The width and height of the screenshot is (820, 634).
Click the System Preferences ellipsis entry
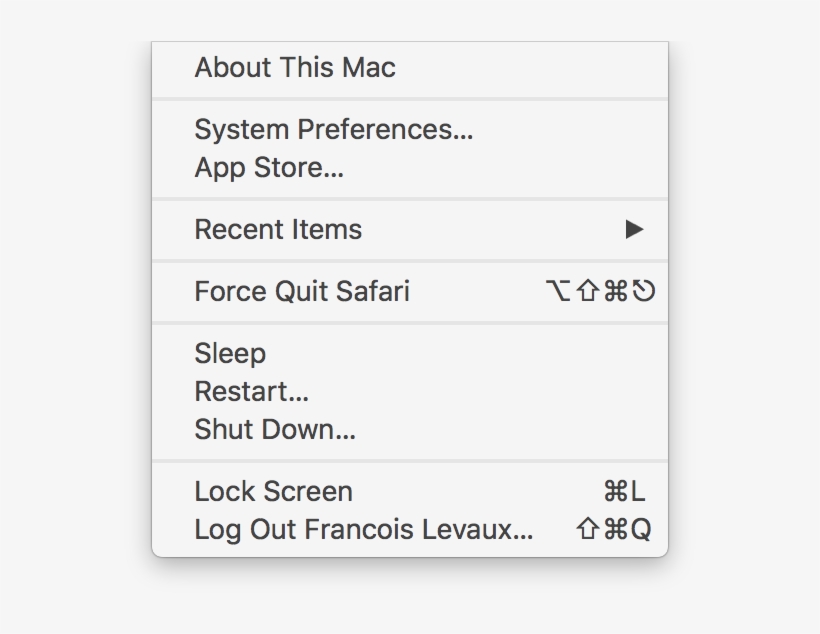click(x=334, y=130)
